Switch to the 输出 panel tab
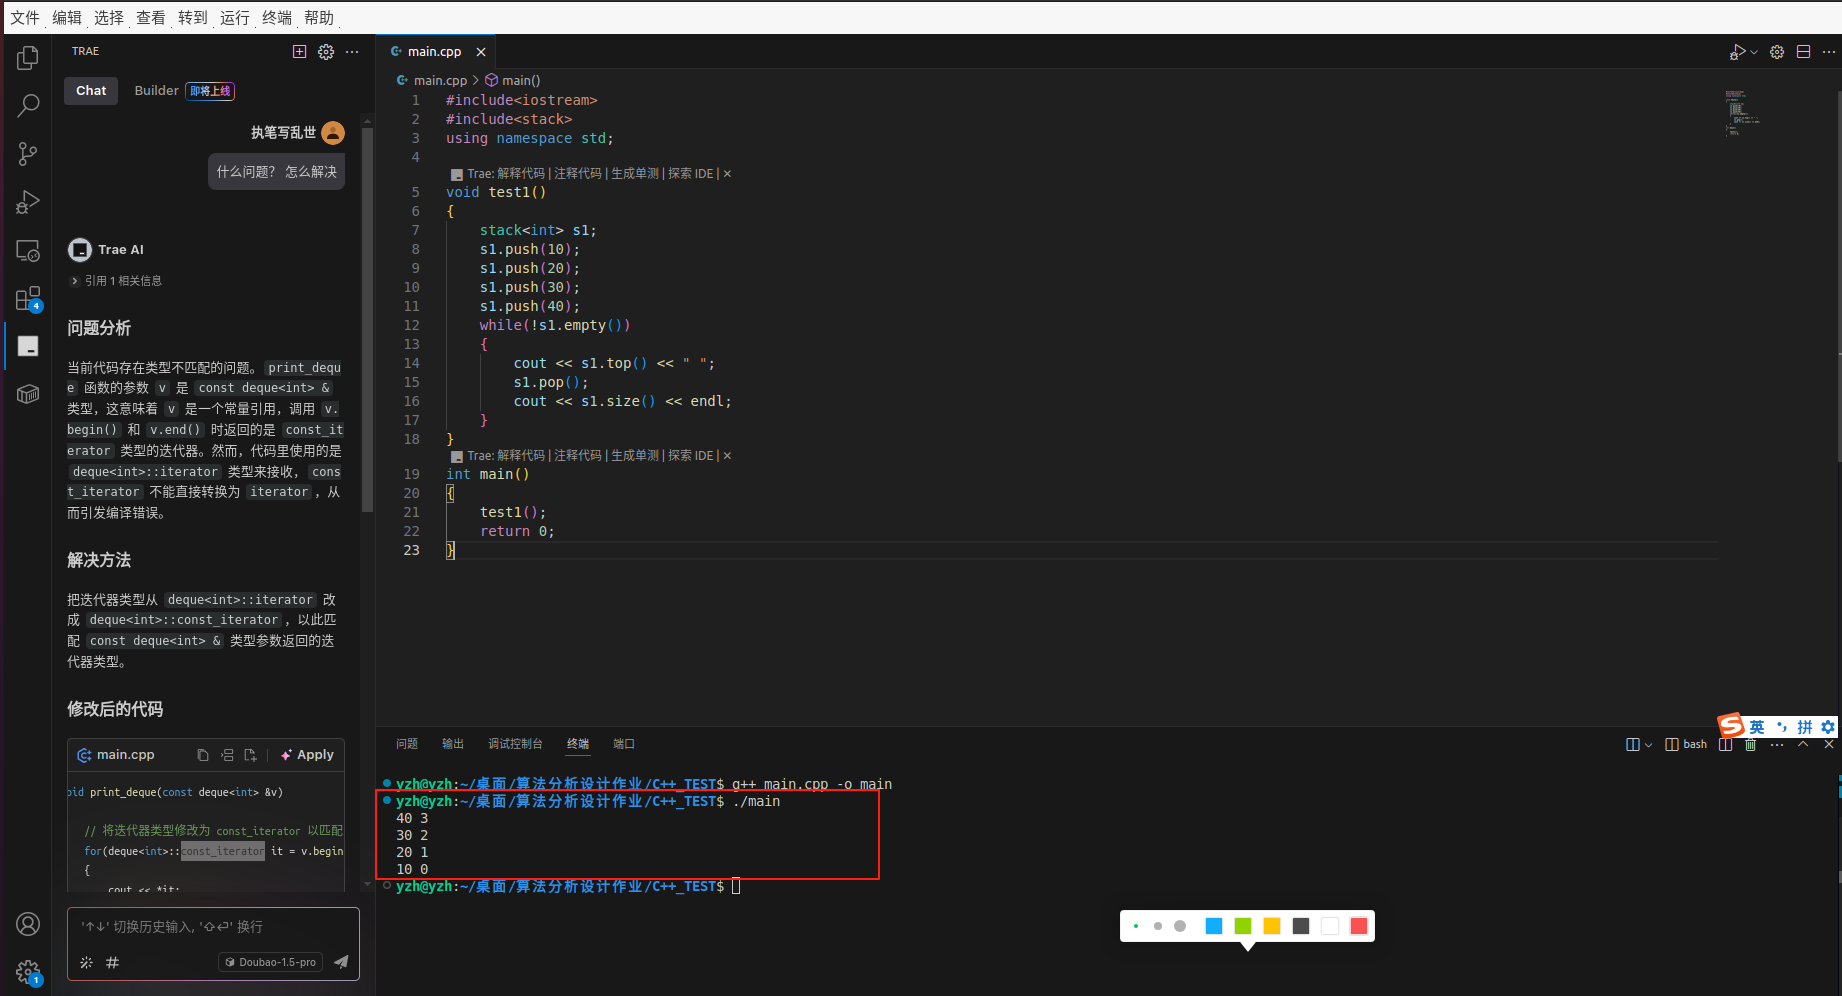This screenshot has height=996, width=1842. click(453, 744)
